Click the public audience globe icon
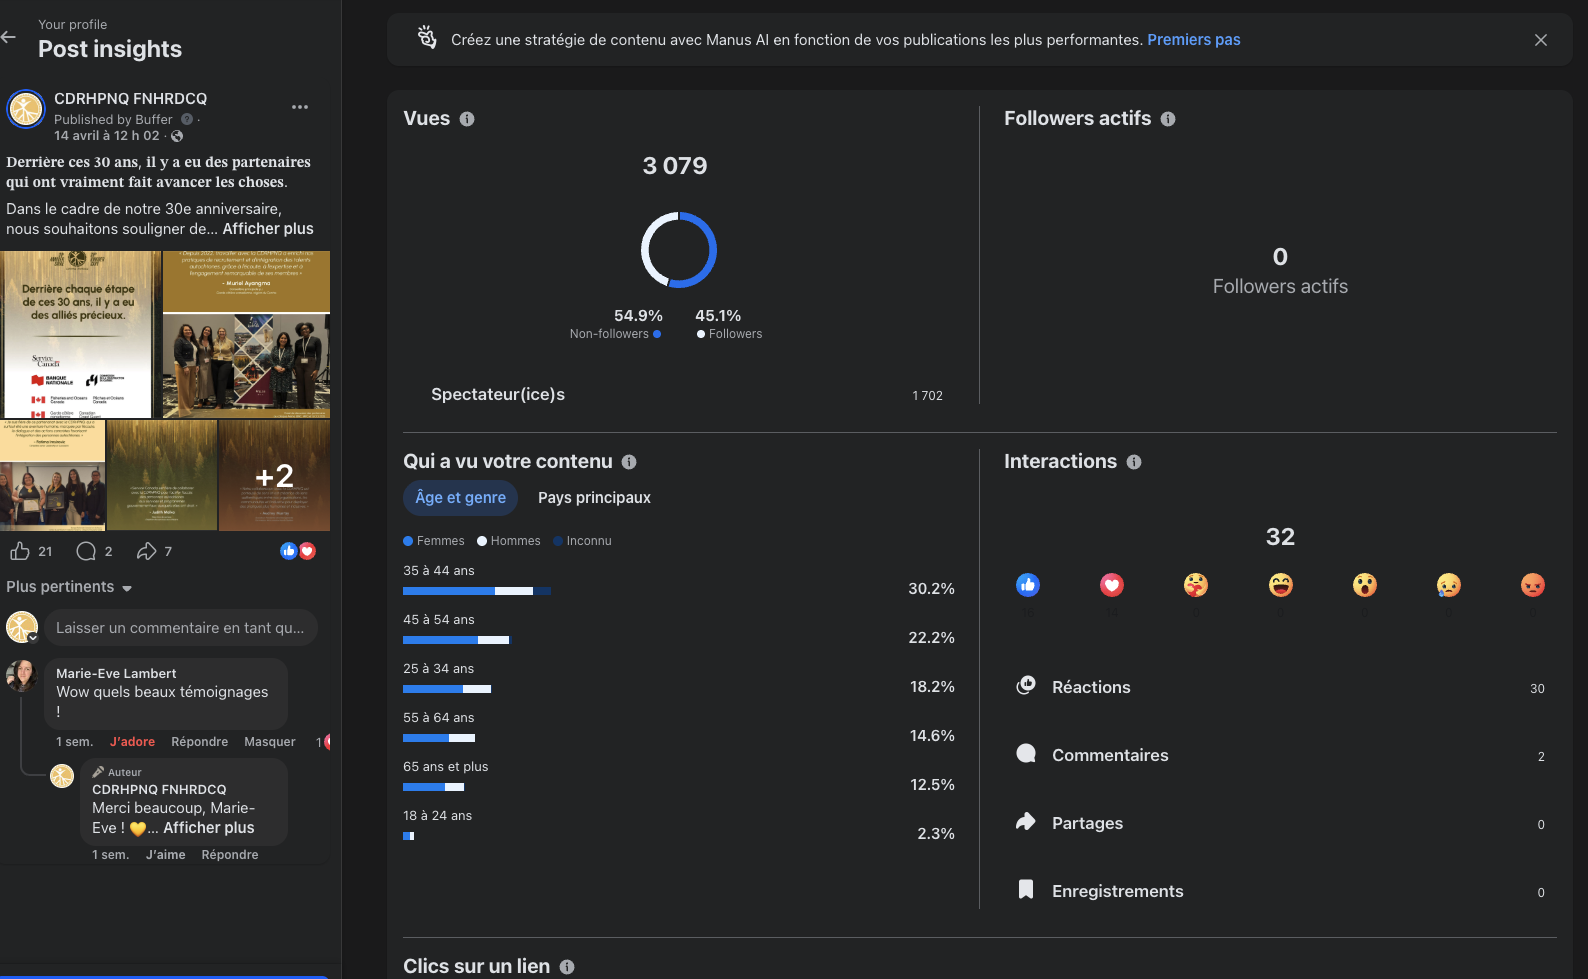Image resolution: width=1588 pixels, height=979 pixels. [177, 136]
